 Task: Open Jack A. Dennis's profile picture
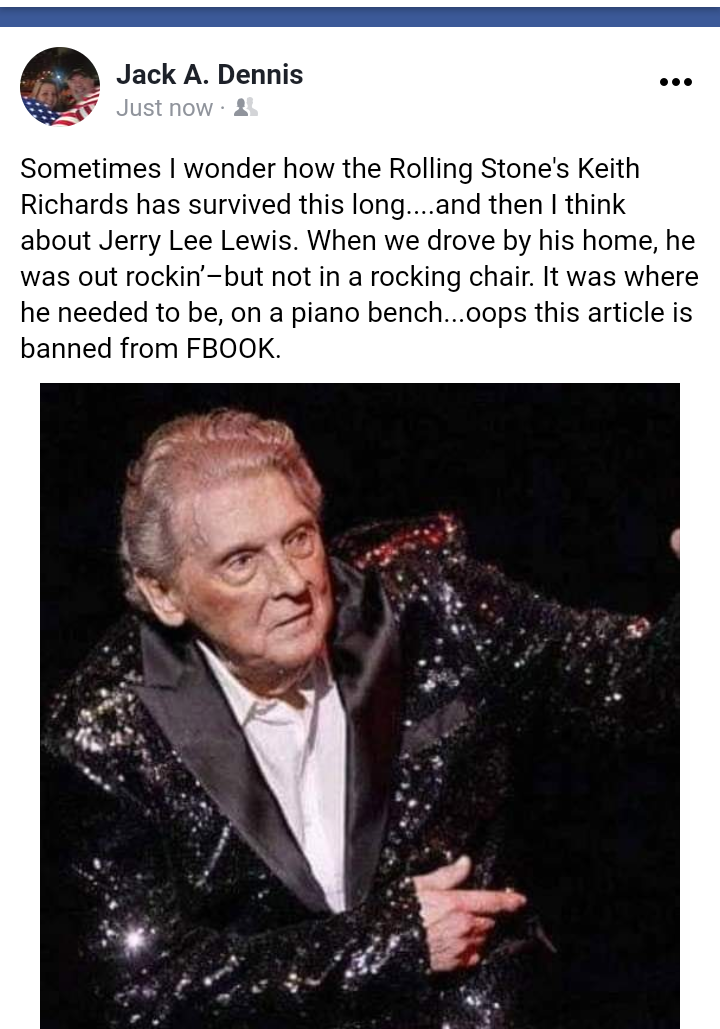pyautogui.click(x=60, y=87)
